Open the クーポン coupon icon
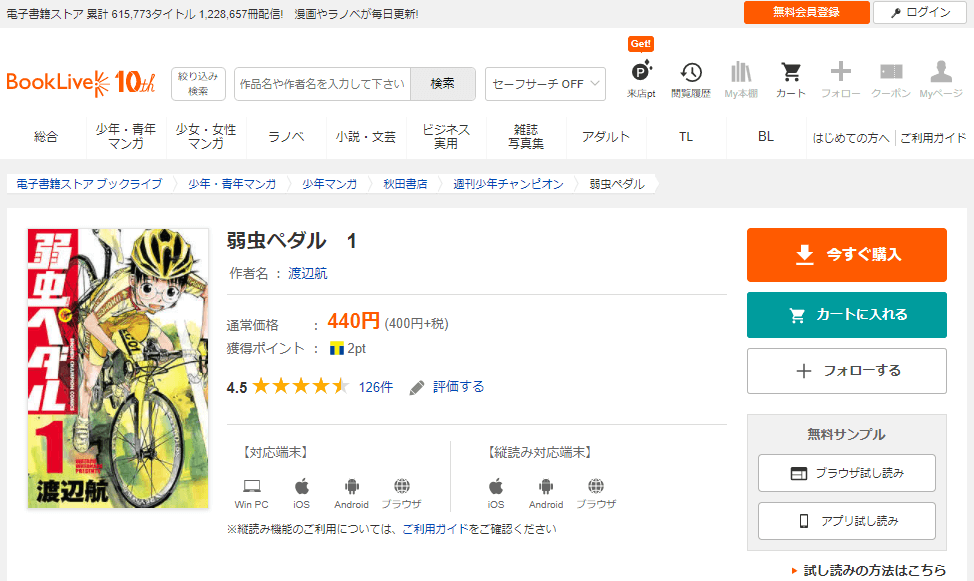This screenshot has width=974, height=581. [x=890, y=79]
